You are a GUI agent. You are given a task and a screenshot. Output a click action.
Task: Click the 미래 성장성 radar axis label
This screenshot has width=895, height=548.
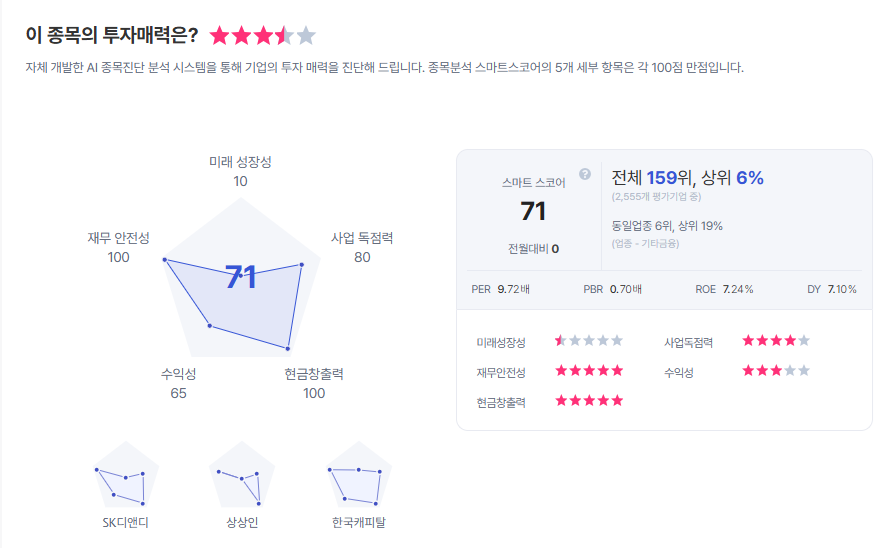pyautogui.click(x=240, y=162)
